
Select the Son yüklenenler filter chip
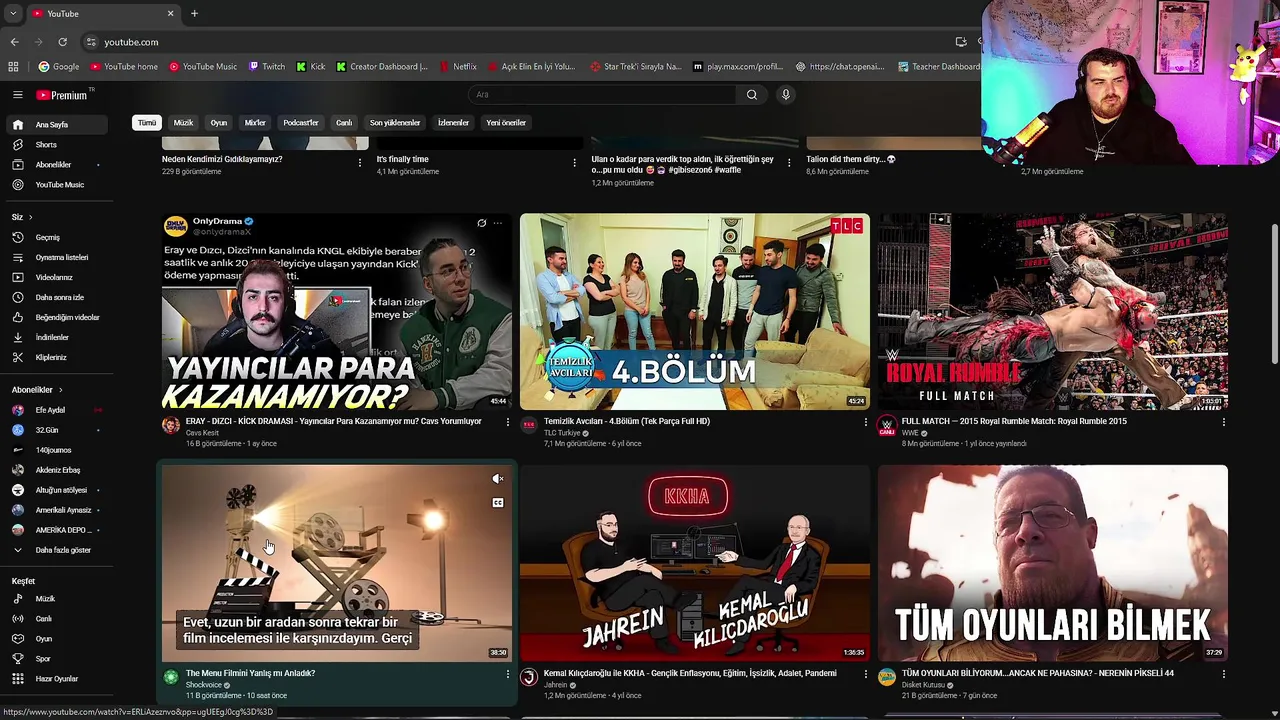[395, 123]
